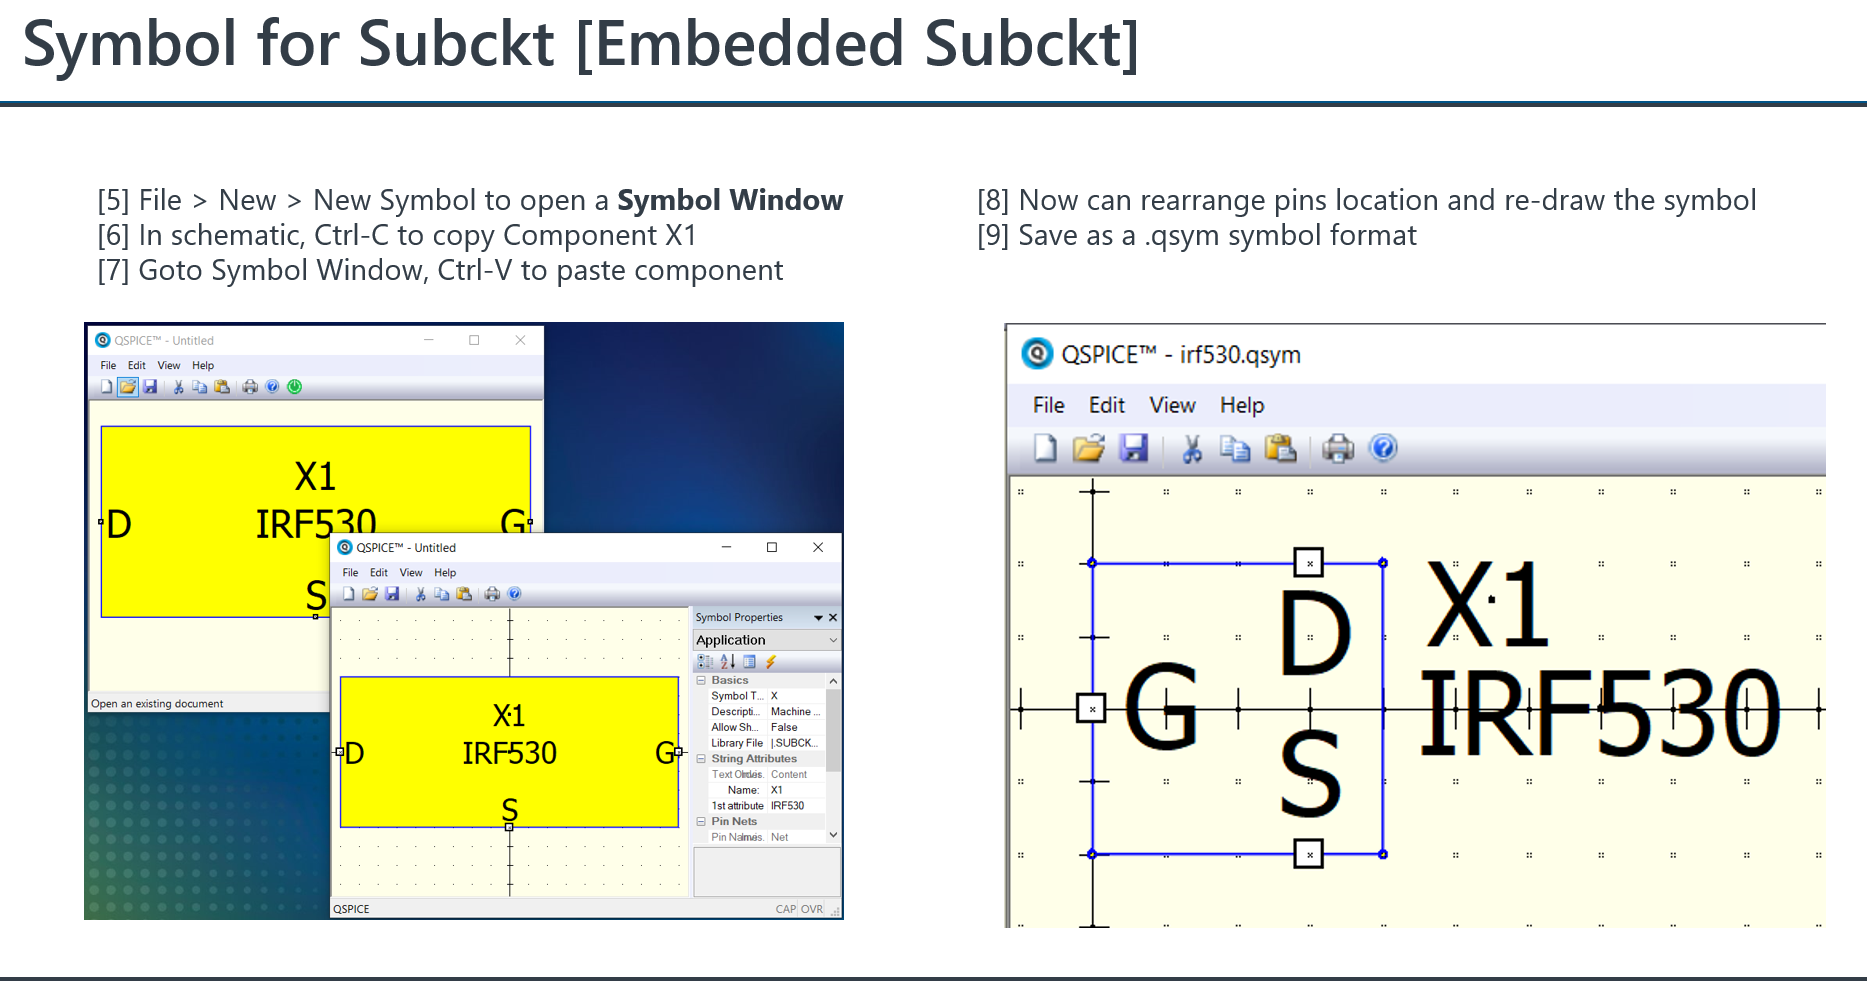
Task: Click Cut icon in back schematic window
Action: (178, 387)
